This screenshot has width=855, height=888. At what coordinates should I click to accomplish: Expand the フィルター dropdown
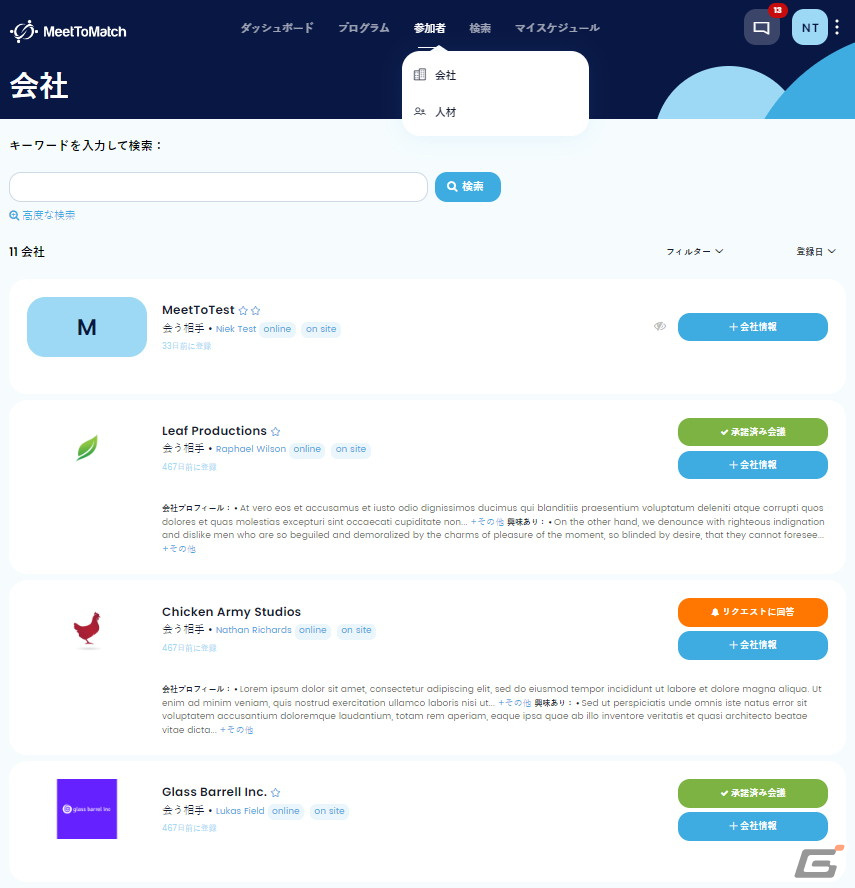point(694,251)
